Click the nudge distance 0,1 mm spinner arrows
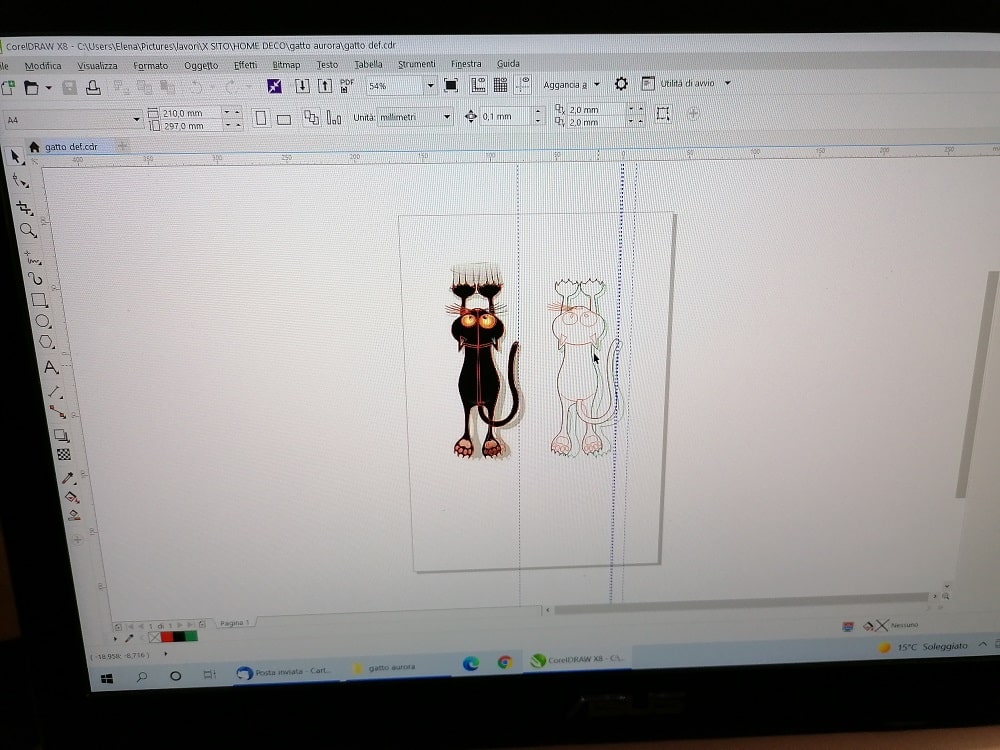The image size is (1000, 750). tap(538, 115)
